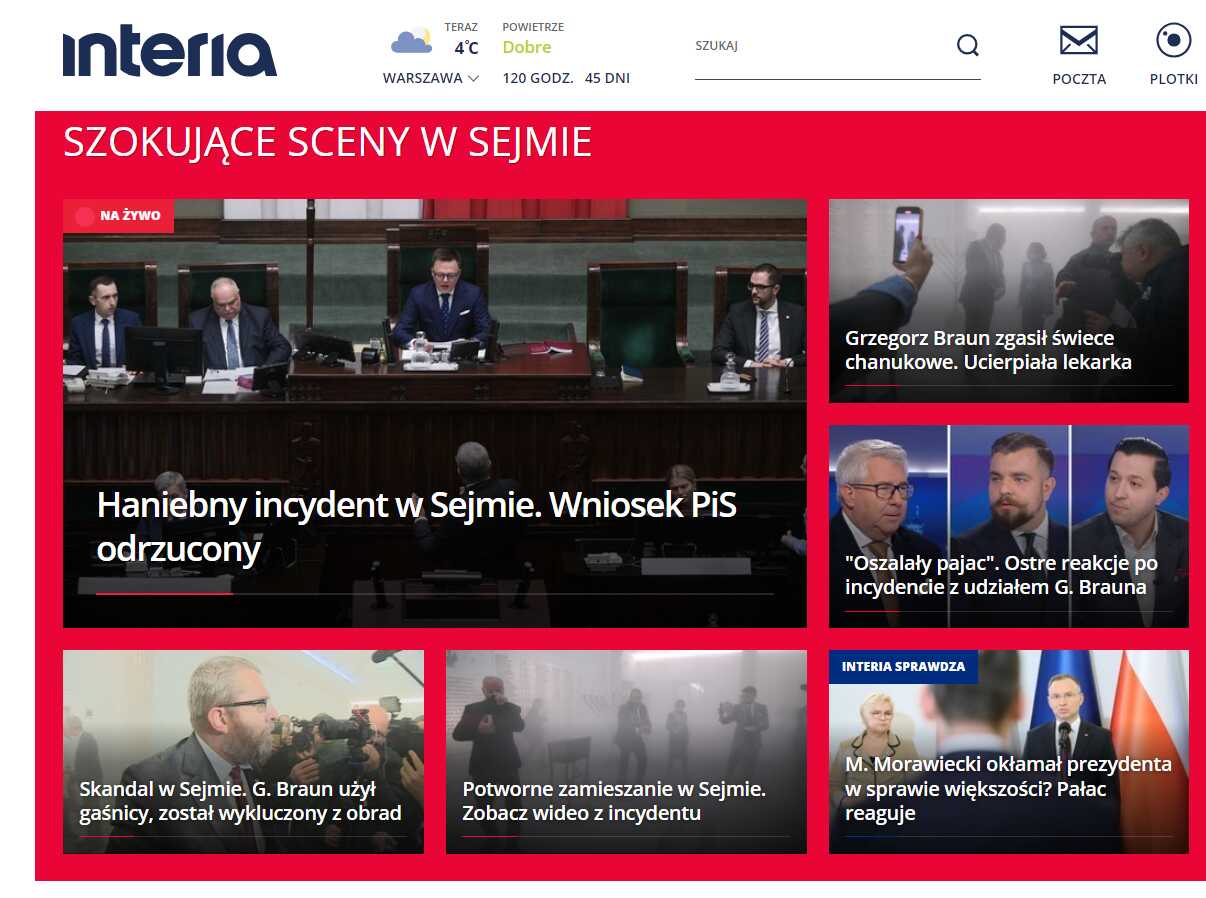Open the Szokujące sceny w Sejmie heading
The height and width of the screenshot is (898, 1206).
click(x=327, y=143)
